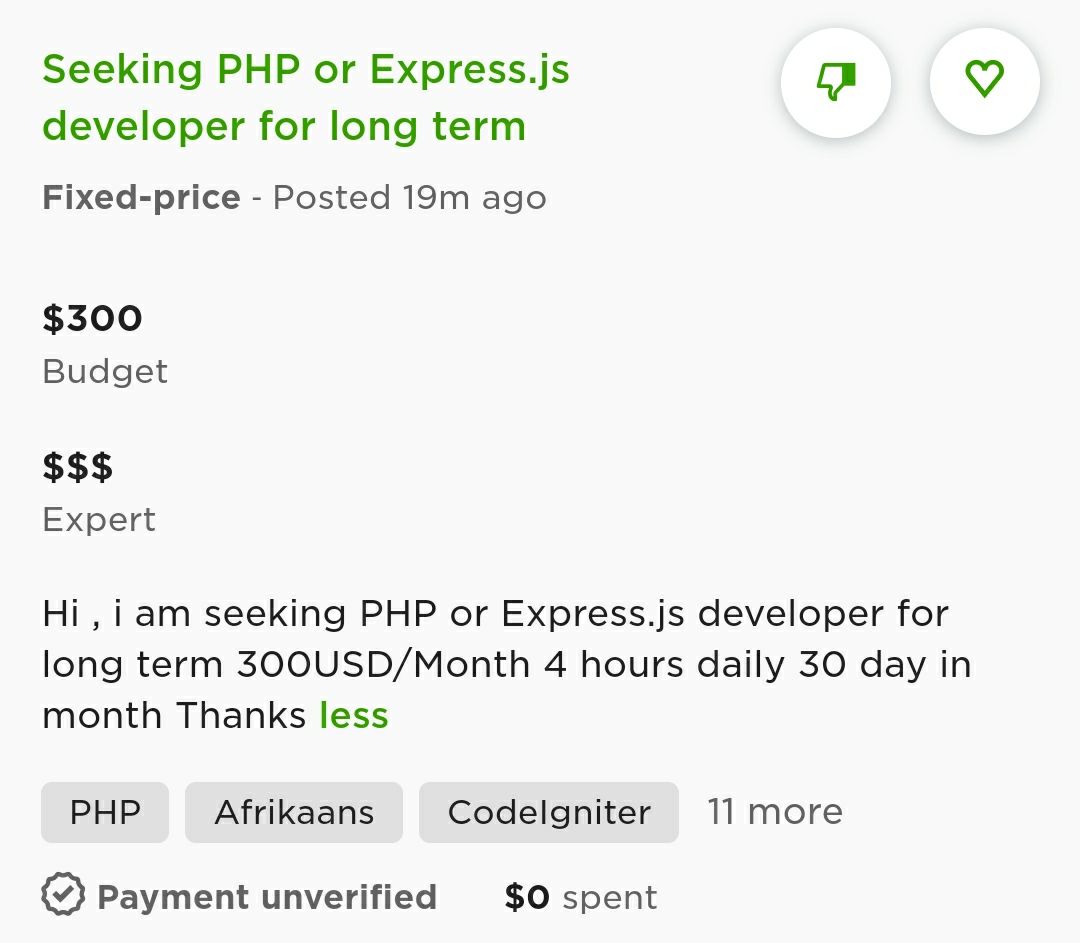
Task: Expand the skills list via '11 more'
Action: 775,811
